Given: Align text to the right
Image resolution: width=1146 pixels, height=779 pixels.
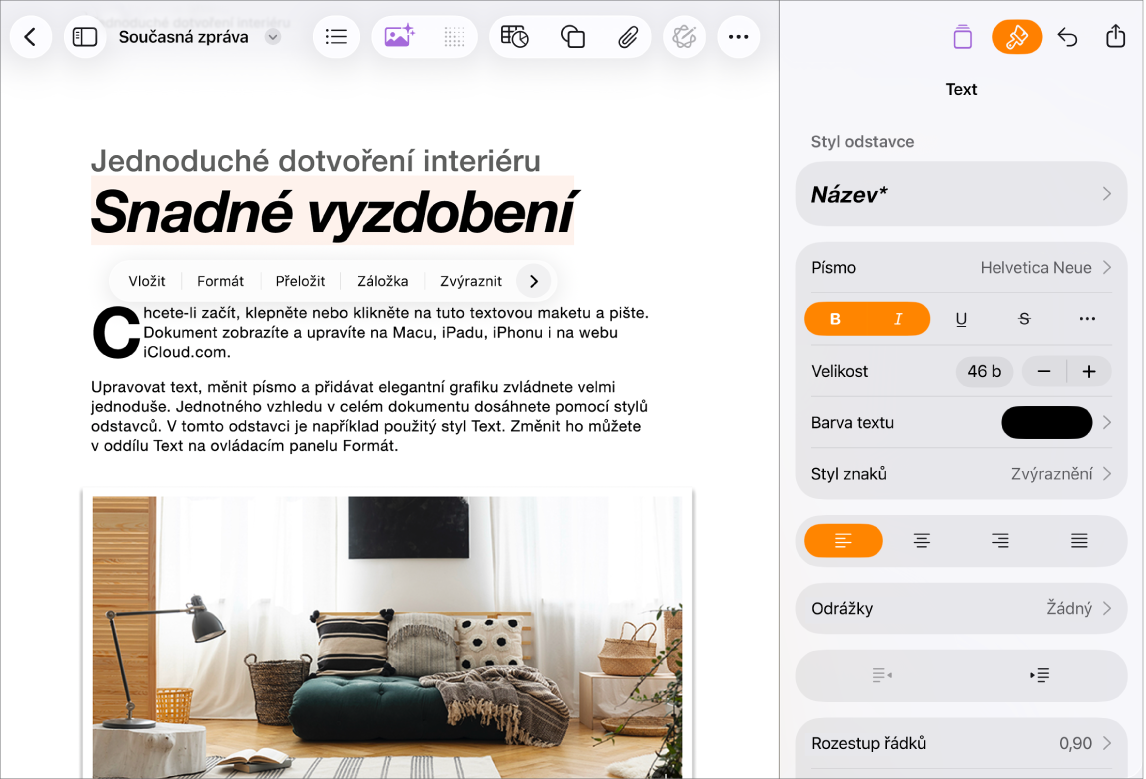Looking at the screenshot, I should 1000,541.
